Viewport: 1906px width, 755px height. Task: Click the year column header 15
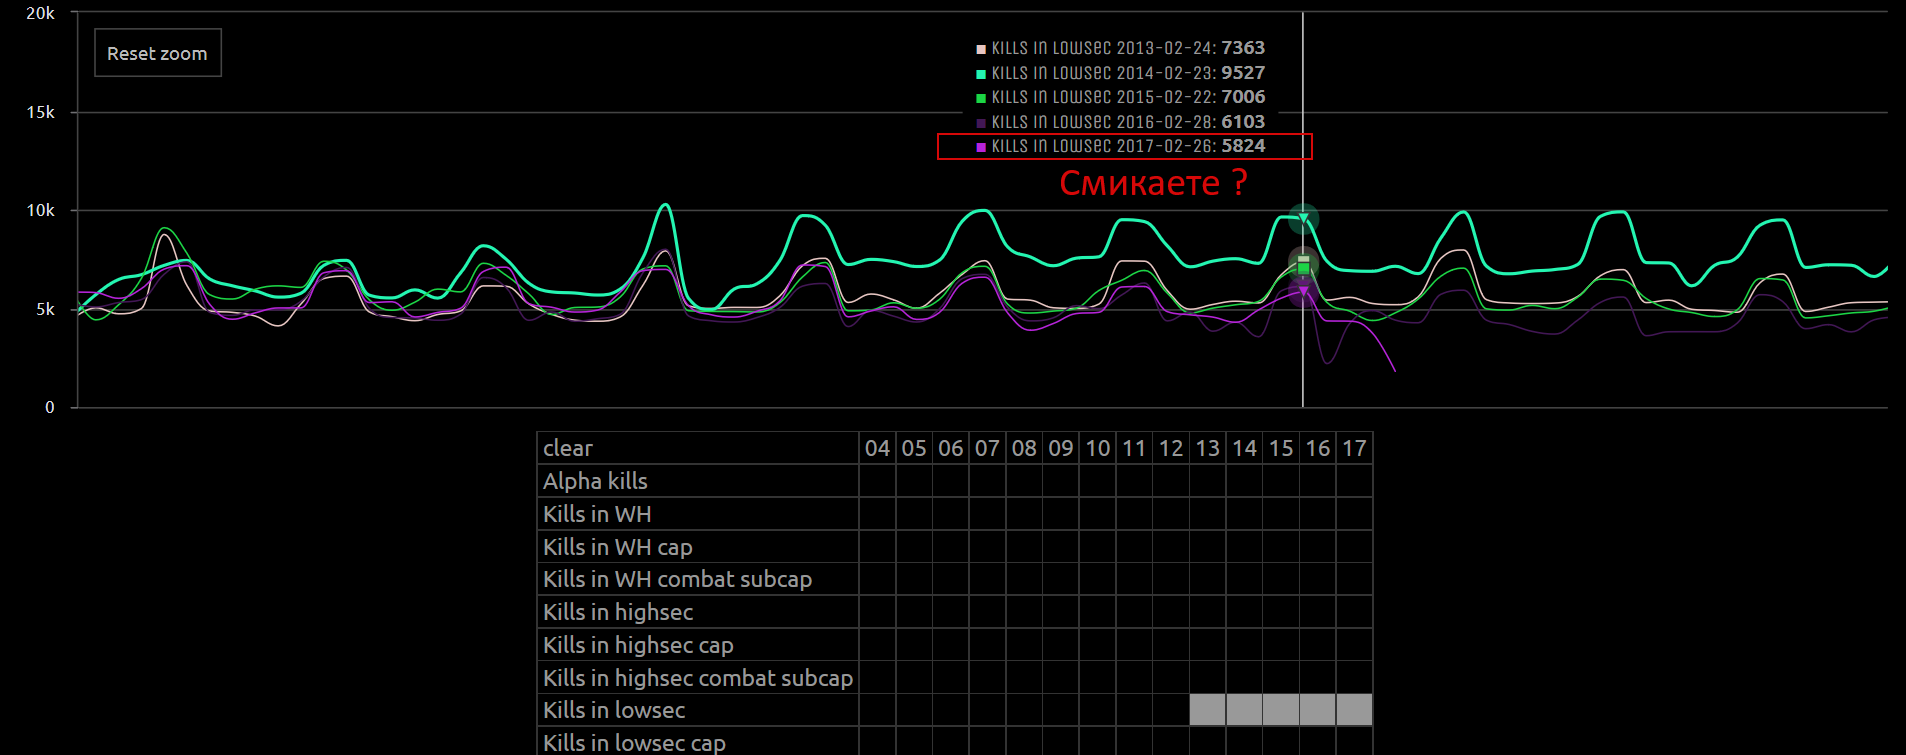(x=1281, y=448)
